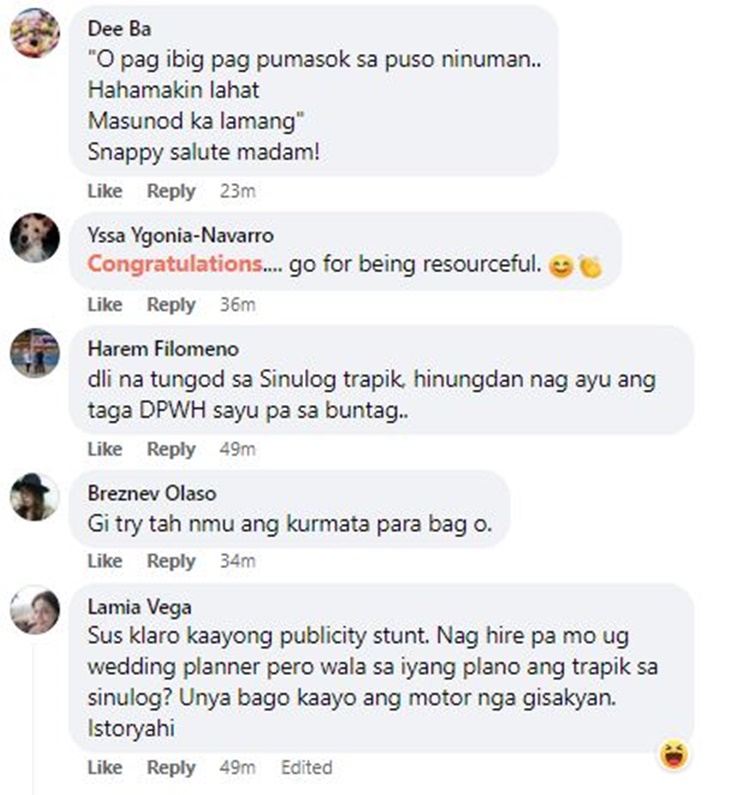750x795 pixels.
Task: Click the name Harem Filomeno
Action: [x=163, y=349]
